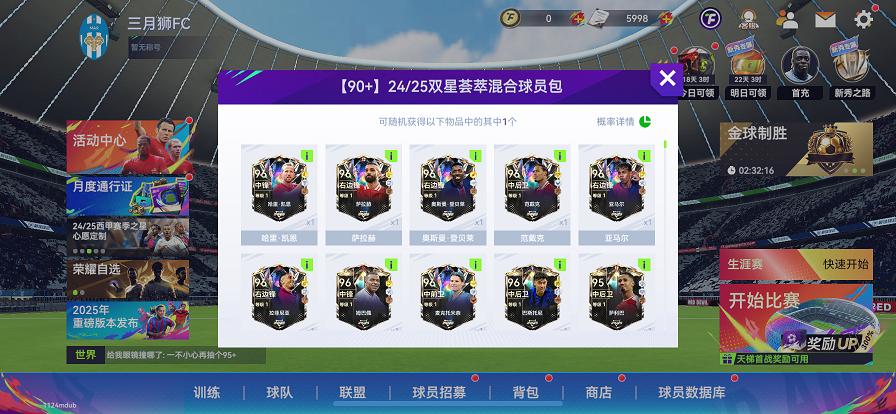Image resolution: width=896 pixels, height=414 pixels.
Task: Click the 开始比赛 banner button
Action: 795,319
